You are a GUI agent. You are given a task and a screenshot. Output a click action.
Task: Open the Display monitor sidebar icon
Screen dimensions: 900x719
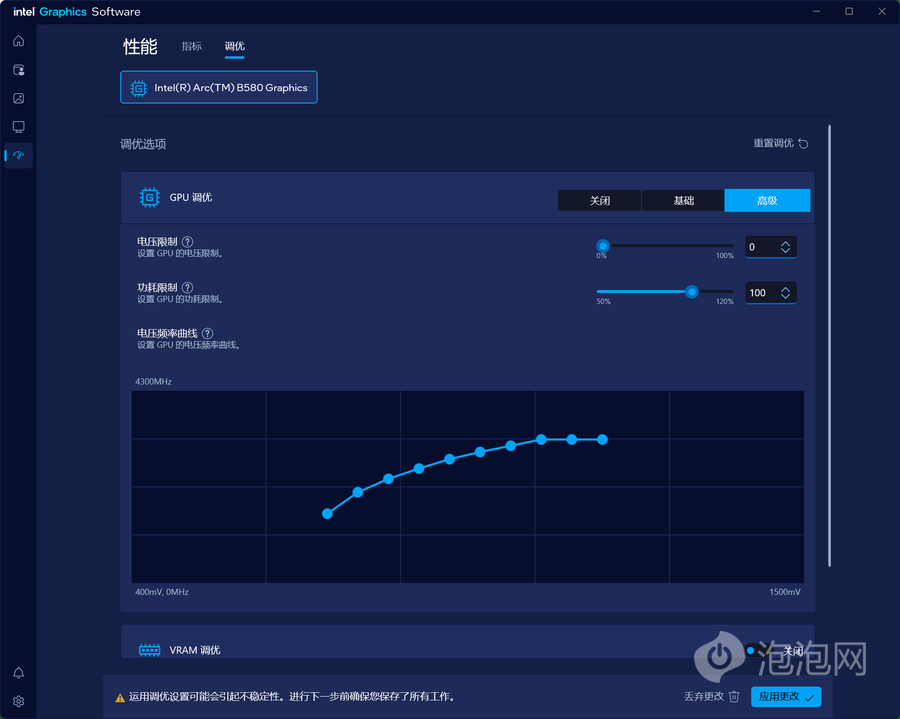[x=18, y=127]
